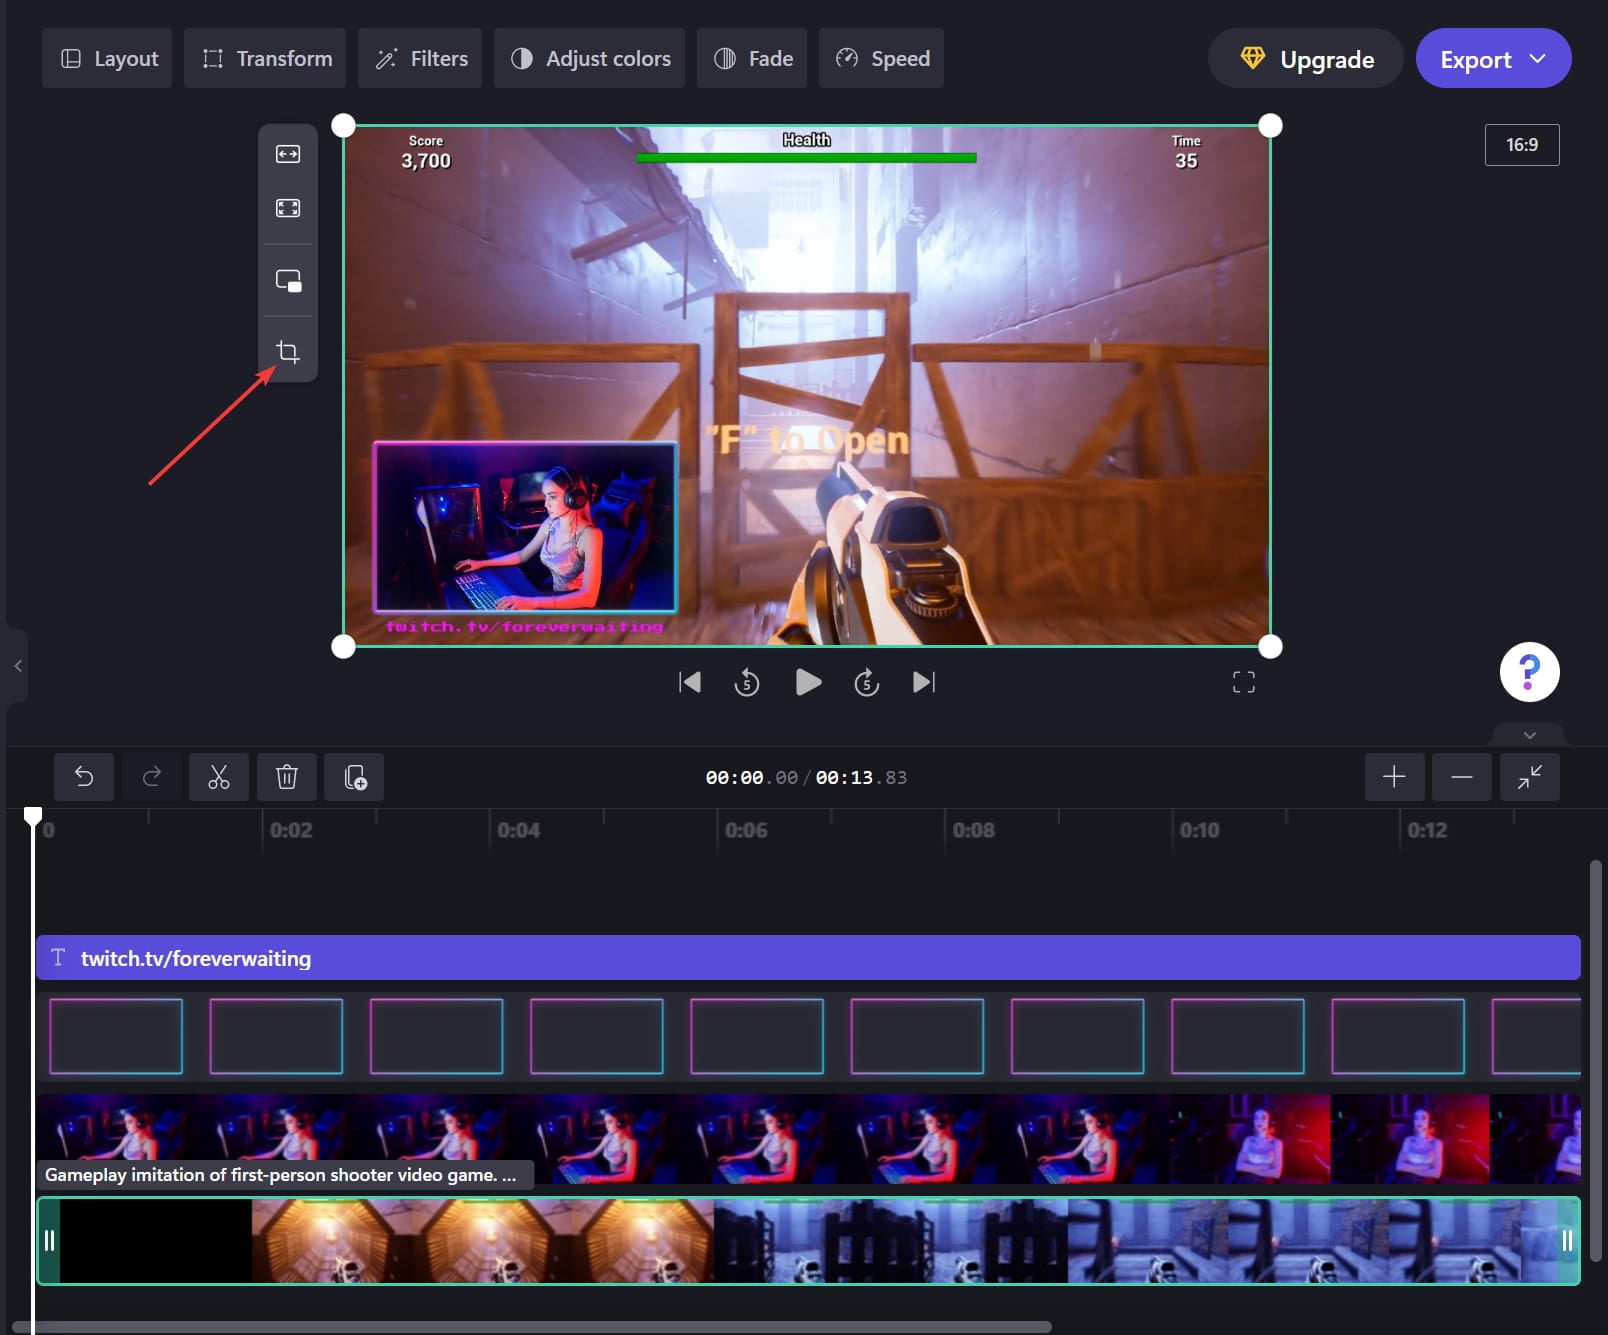Undo the last edit
This screenshot has height=1335, width=1608.
pos(84,777)
